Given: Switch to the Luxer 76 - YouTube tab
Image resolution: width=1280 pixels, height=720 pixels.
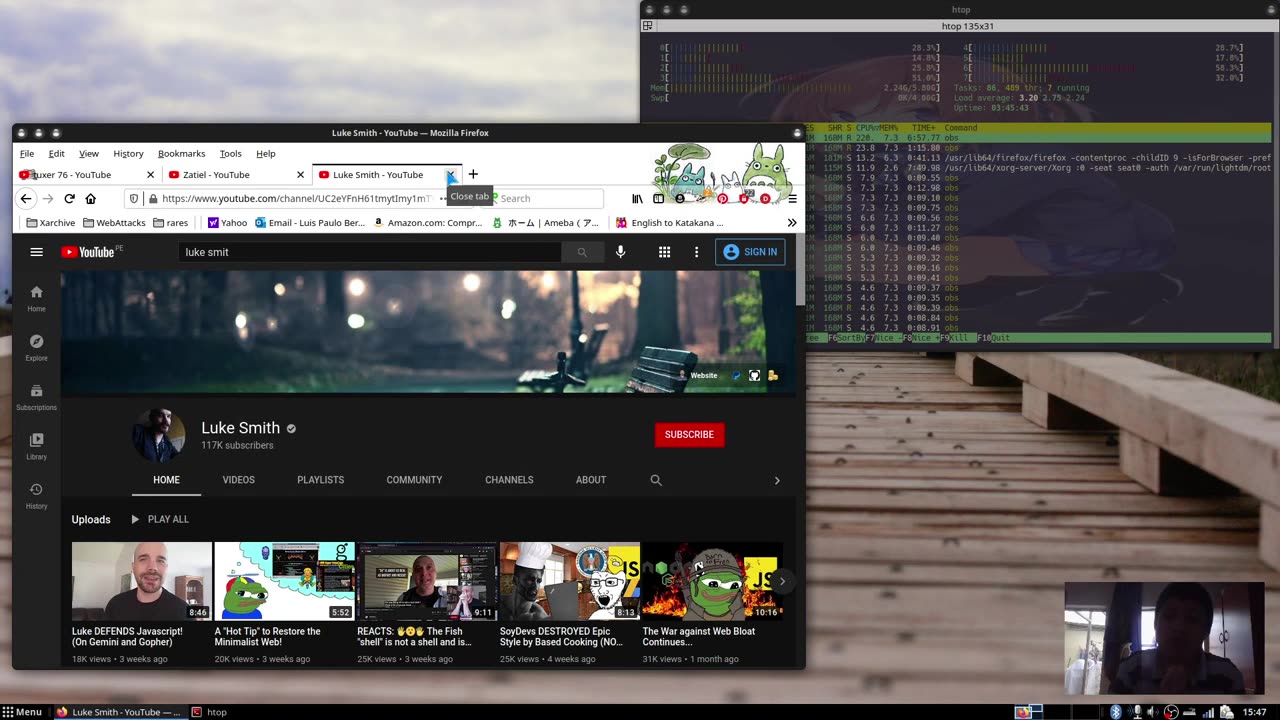Looking at the screenshot, I should 86,174.
